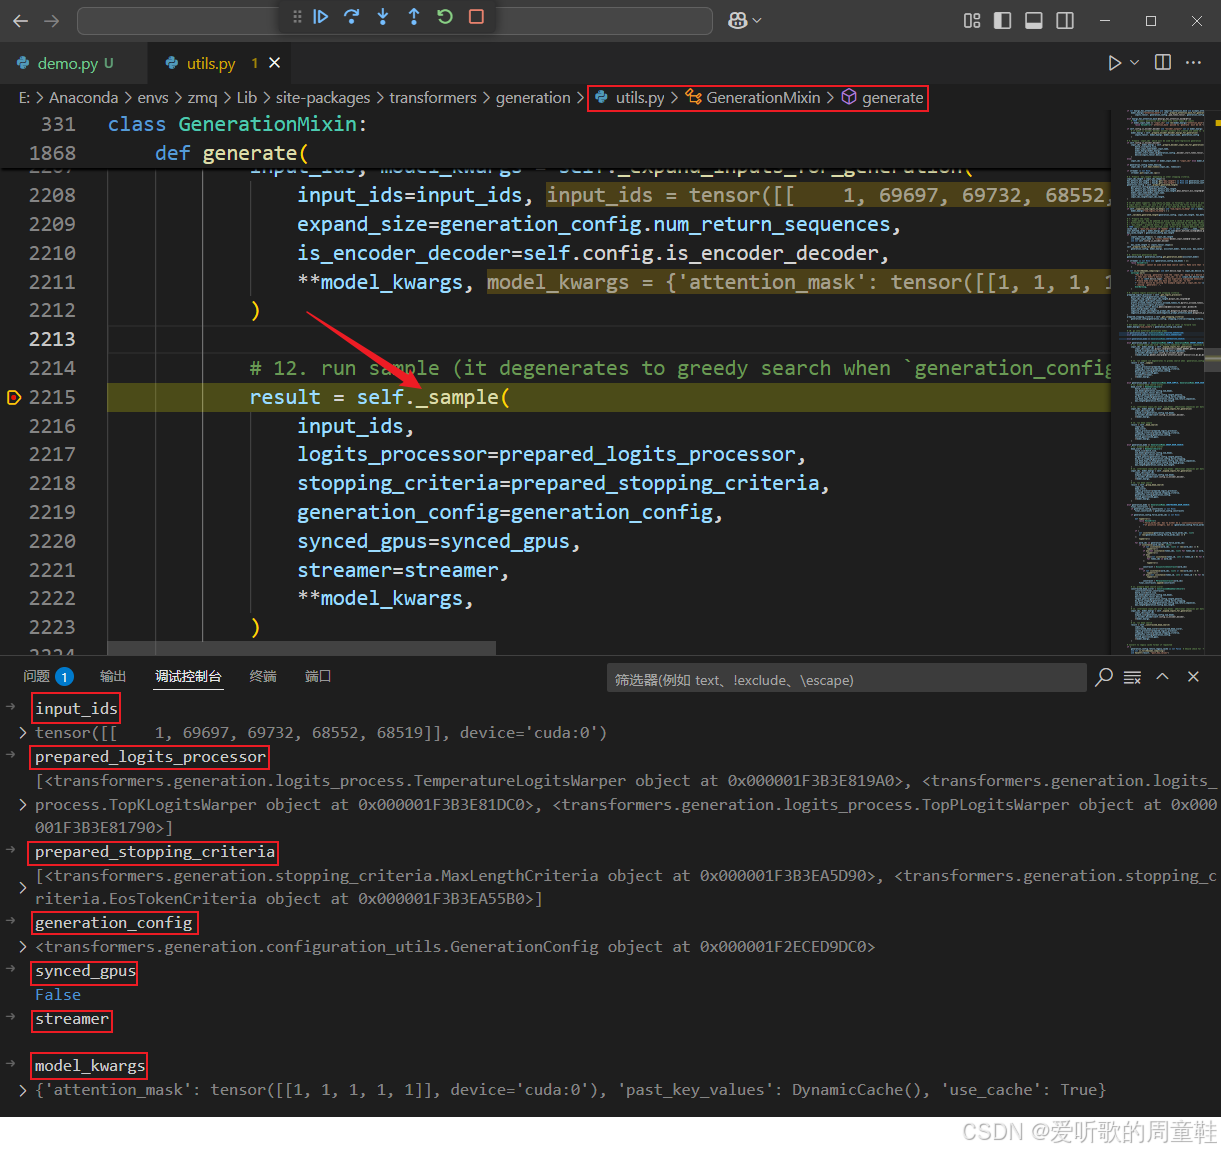Toggle the bottom panel visibility

pos(1034,20)
